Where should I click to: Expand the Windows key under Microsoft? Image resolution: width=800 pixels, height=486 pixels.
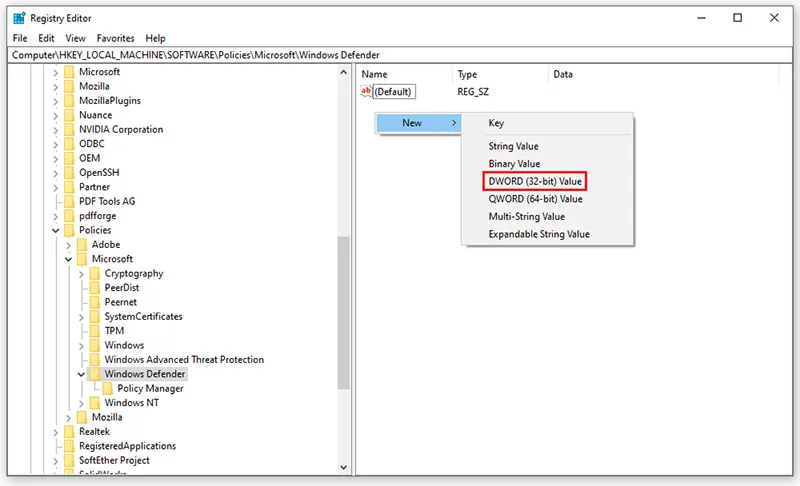click(81, 346)
